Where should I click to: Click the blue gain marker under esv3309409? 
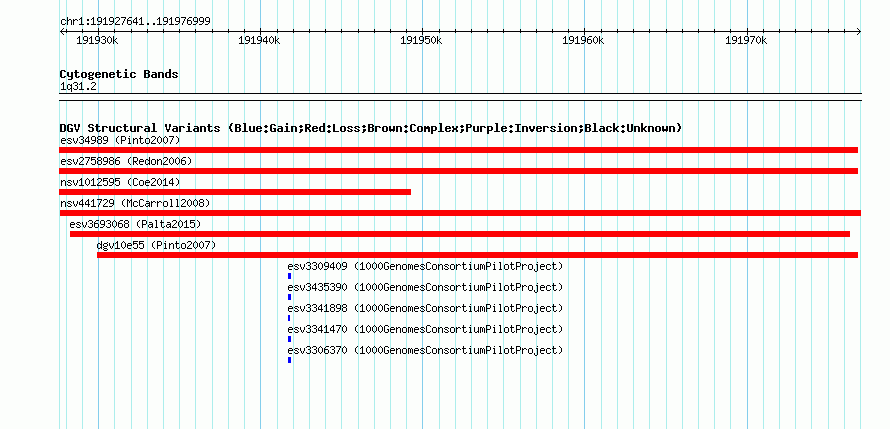[289, 276]
